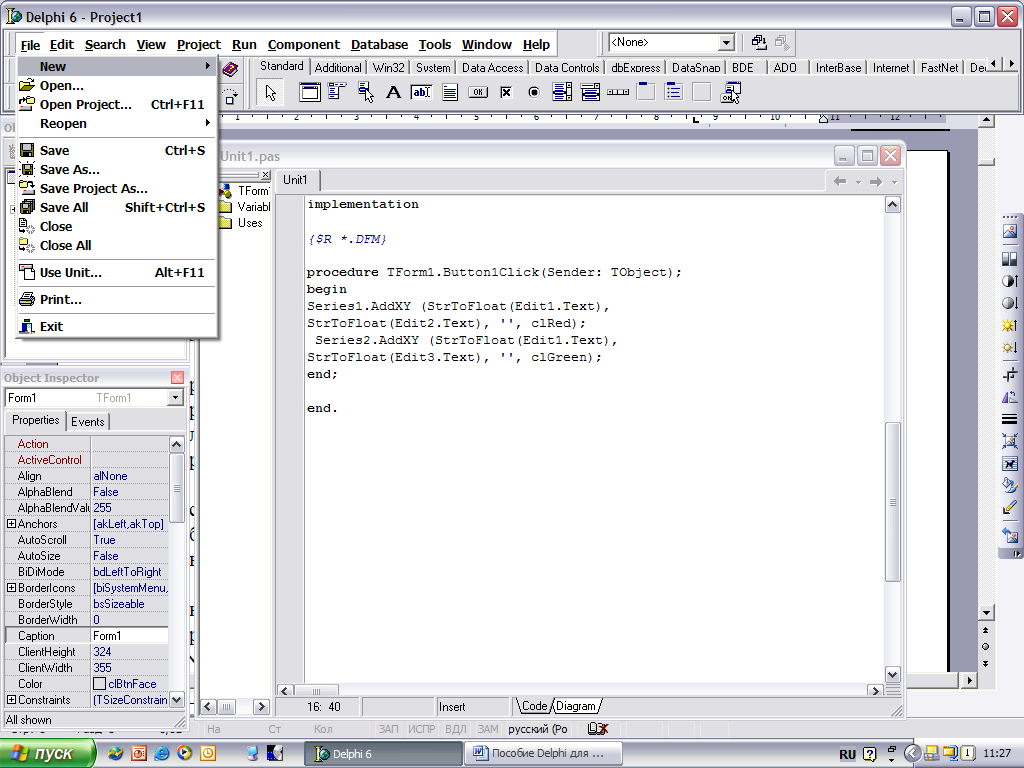Open the Forward history dropdown arrow in editor
Viewport: 1024px width, 768px height.
click(894, 182)
